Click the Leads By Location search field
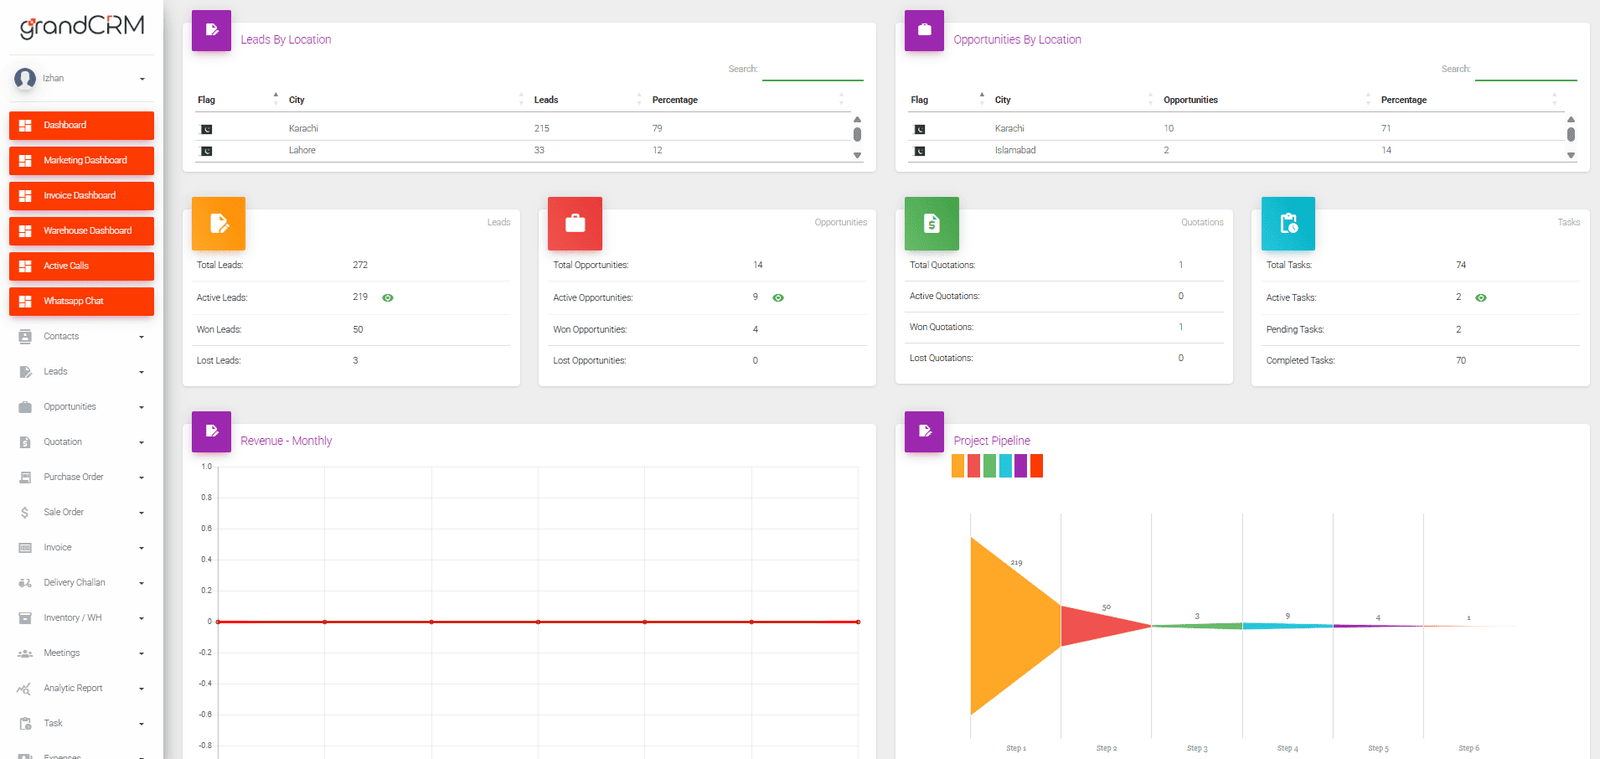The height and width of the screenshot is (759, 1600). pyautogui.click(x=812, y=70)
